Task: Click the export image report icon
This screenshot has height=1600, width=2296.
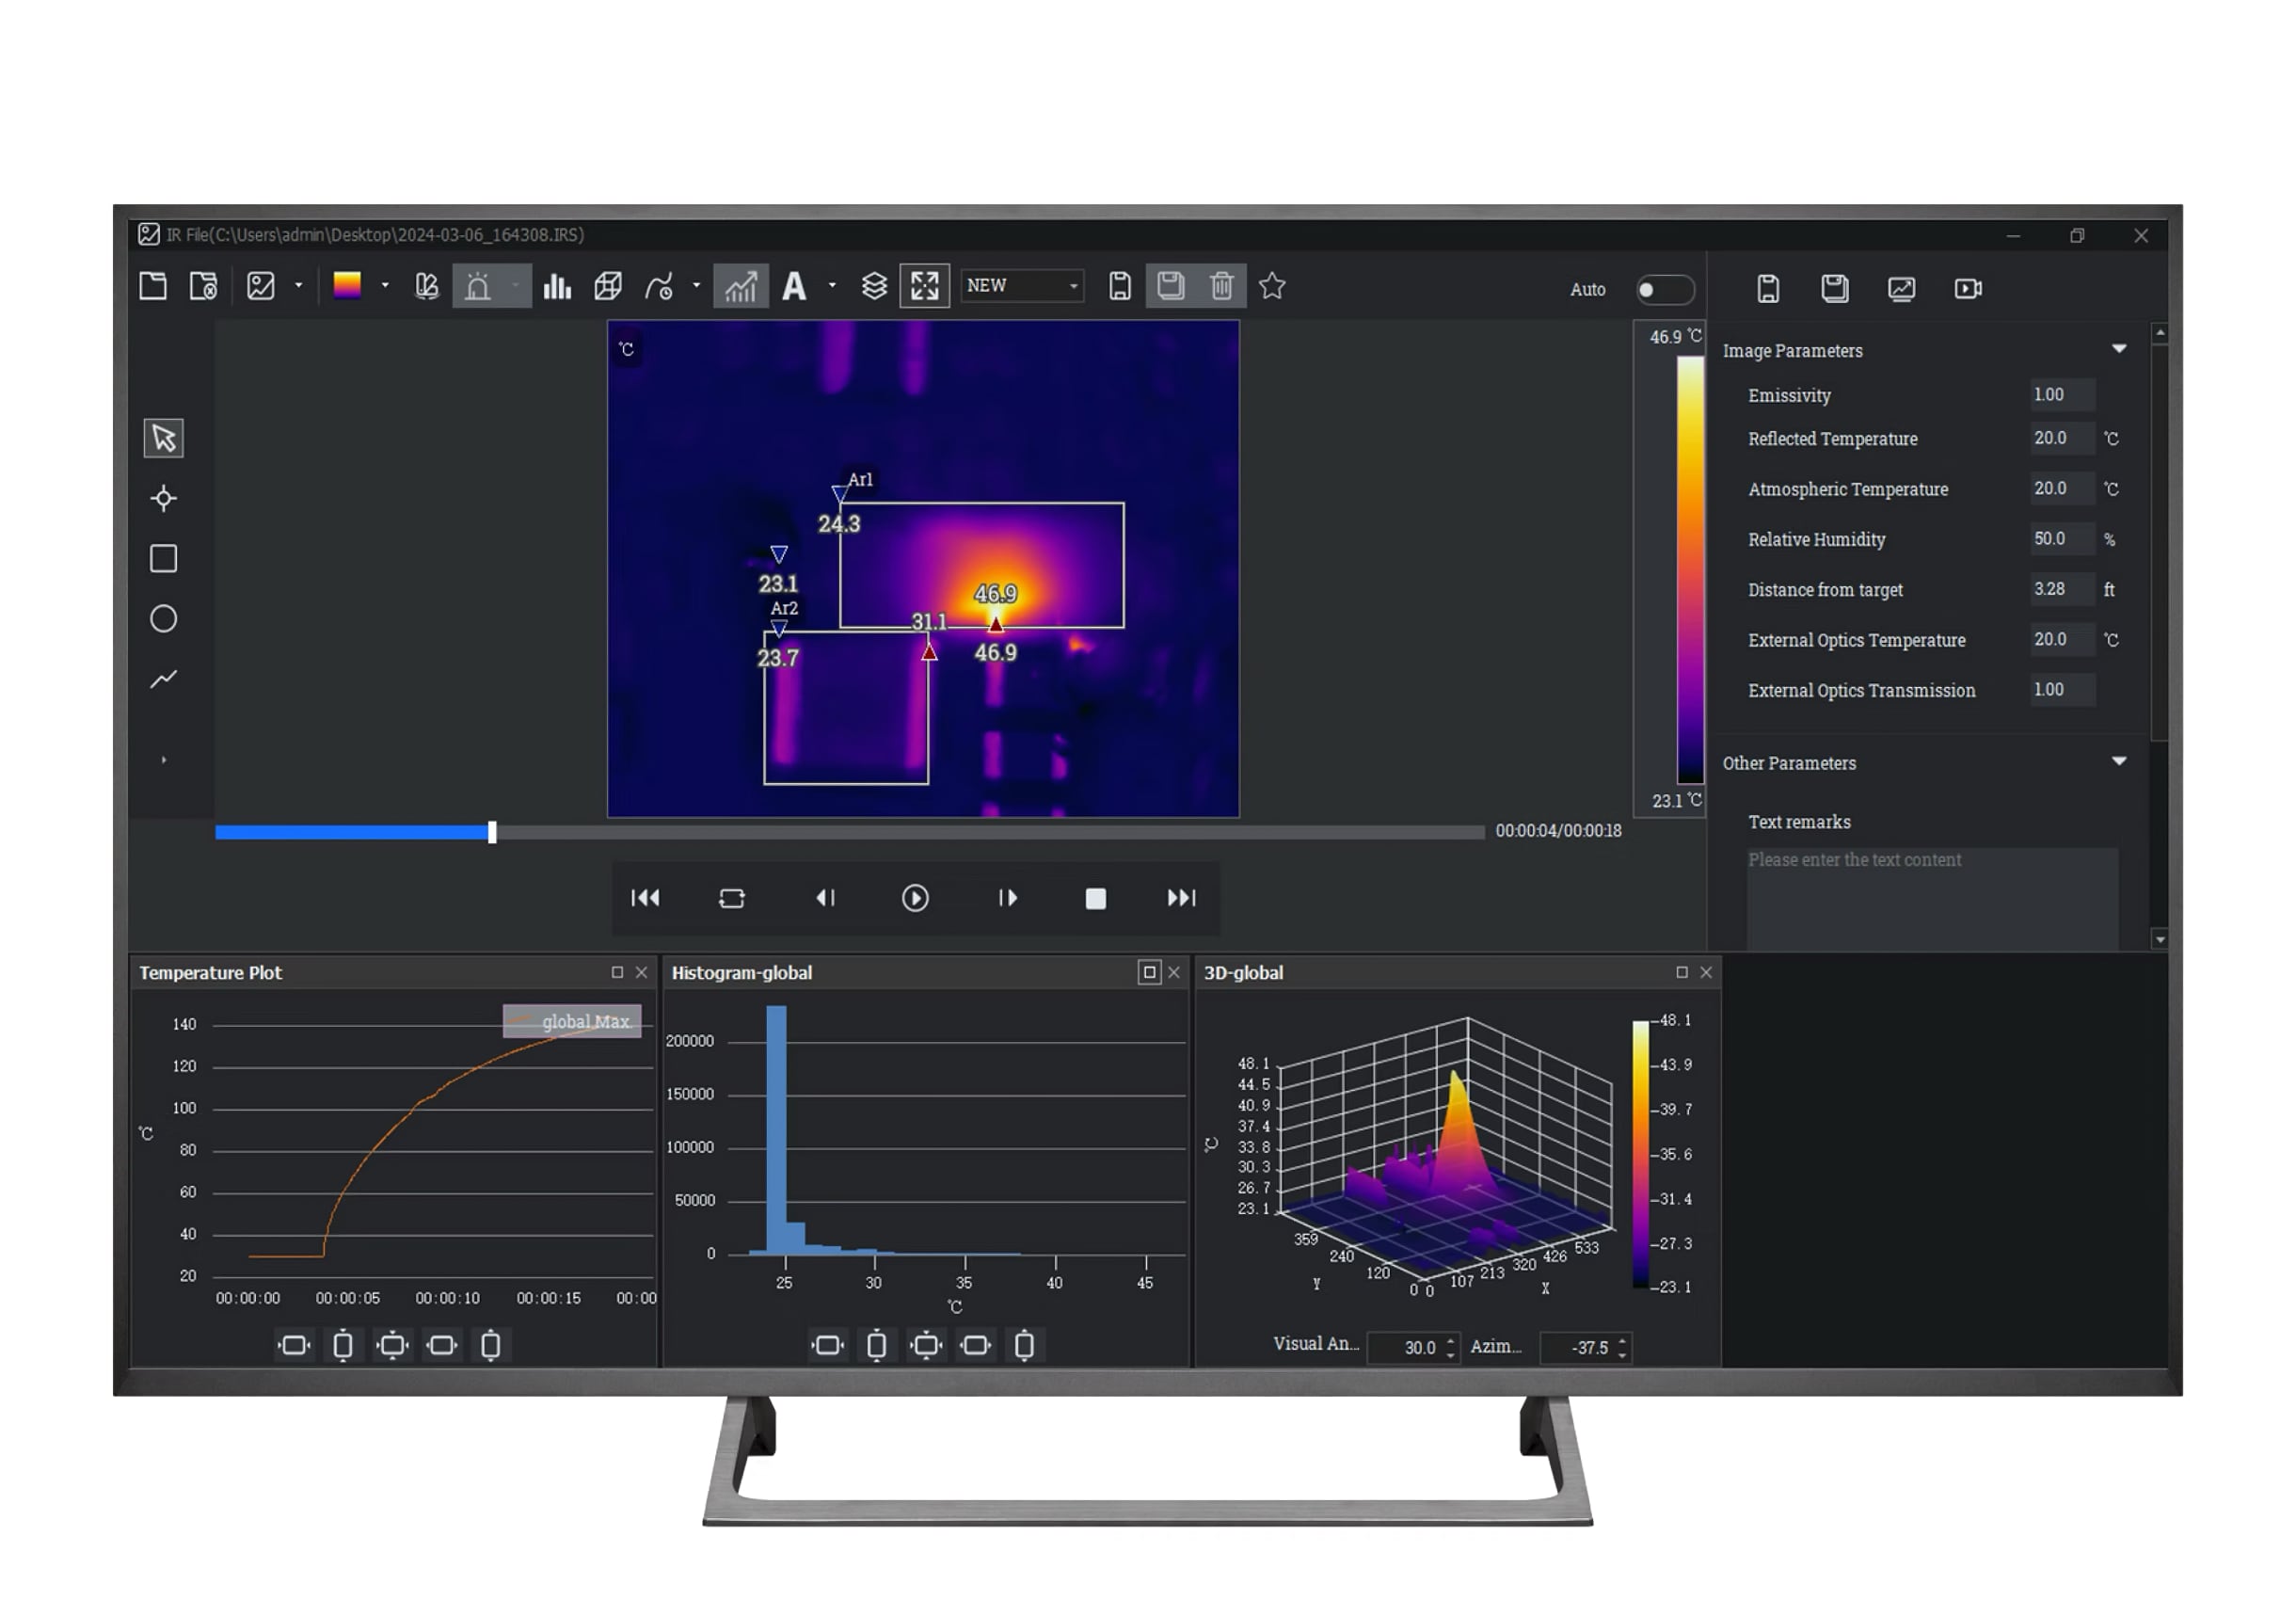Action: pyautogui.click(x=1901, y=289)
